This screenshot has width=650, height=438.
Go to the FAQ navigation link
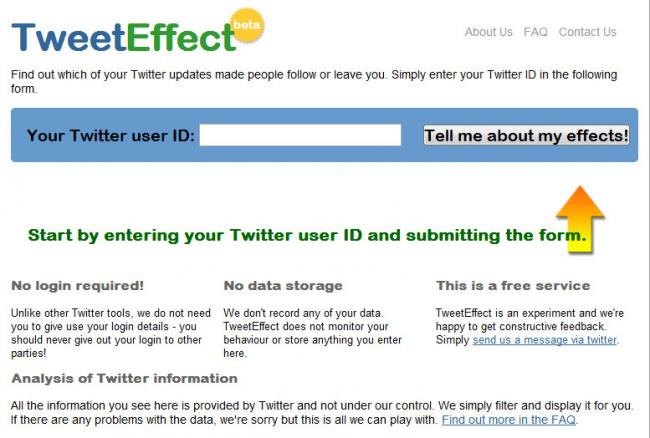pyautogui.click(x=536, y=32)
